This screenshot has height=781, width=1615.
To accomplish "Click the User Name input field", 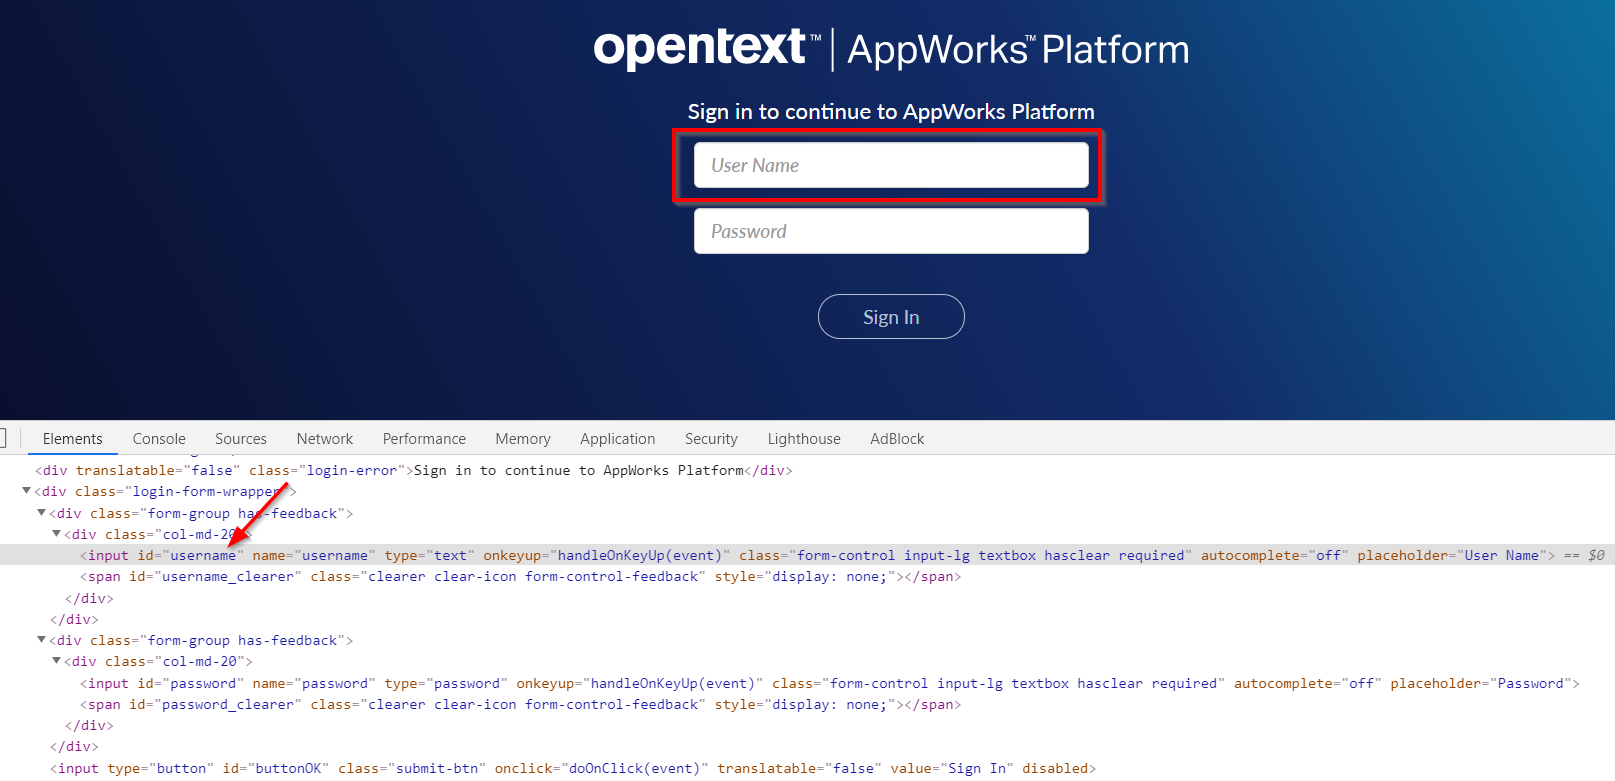I will (890, 166).
